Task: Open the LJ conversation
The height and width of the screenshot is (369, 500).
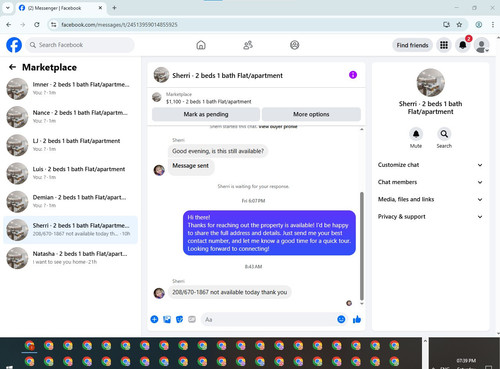Action: point(70,145)
